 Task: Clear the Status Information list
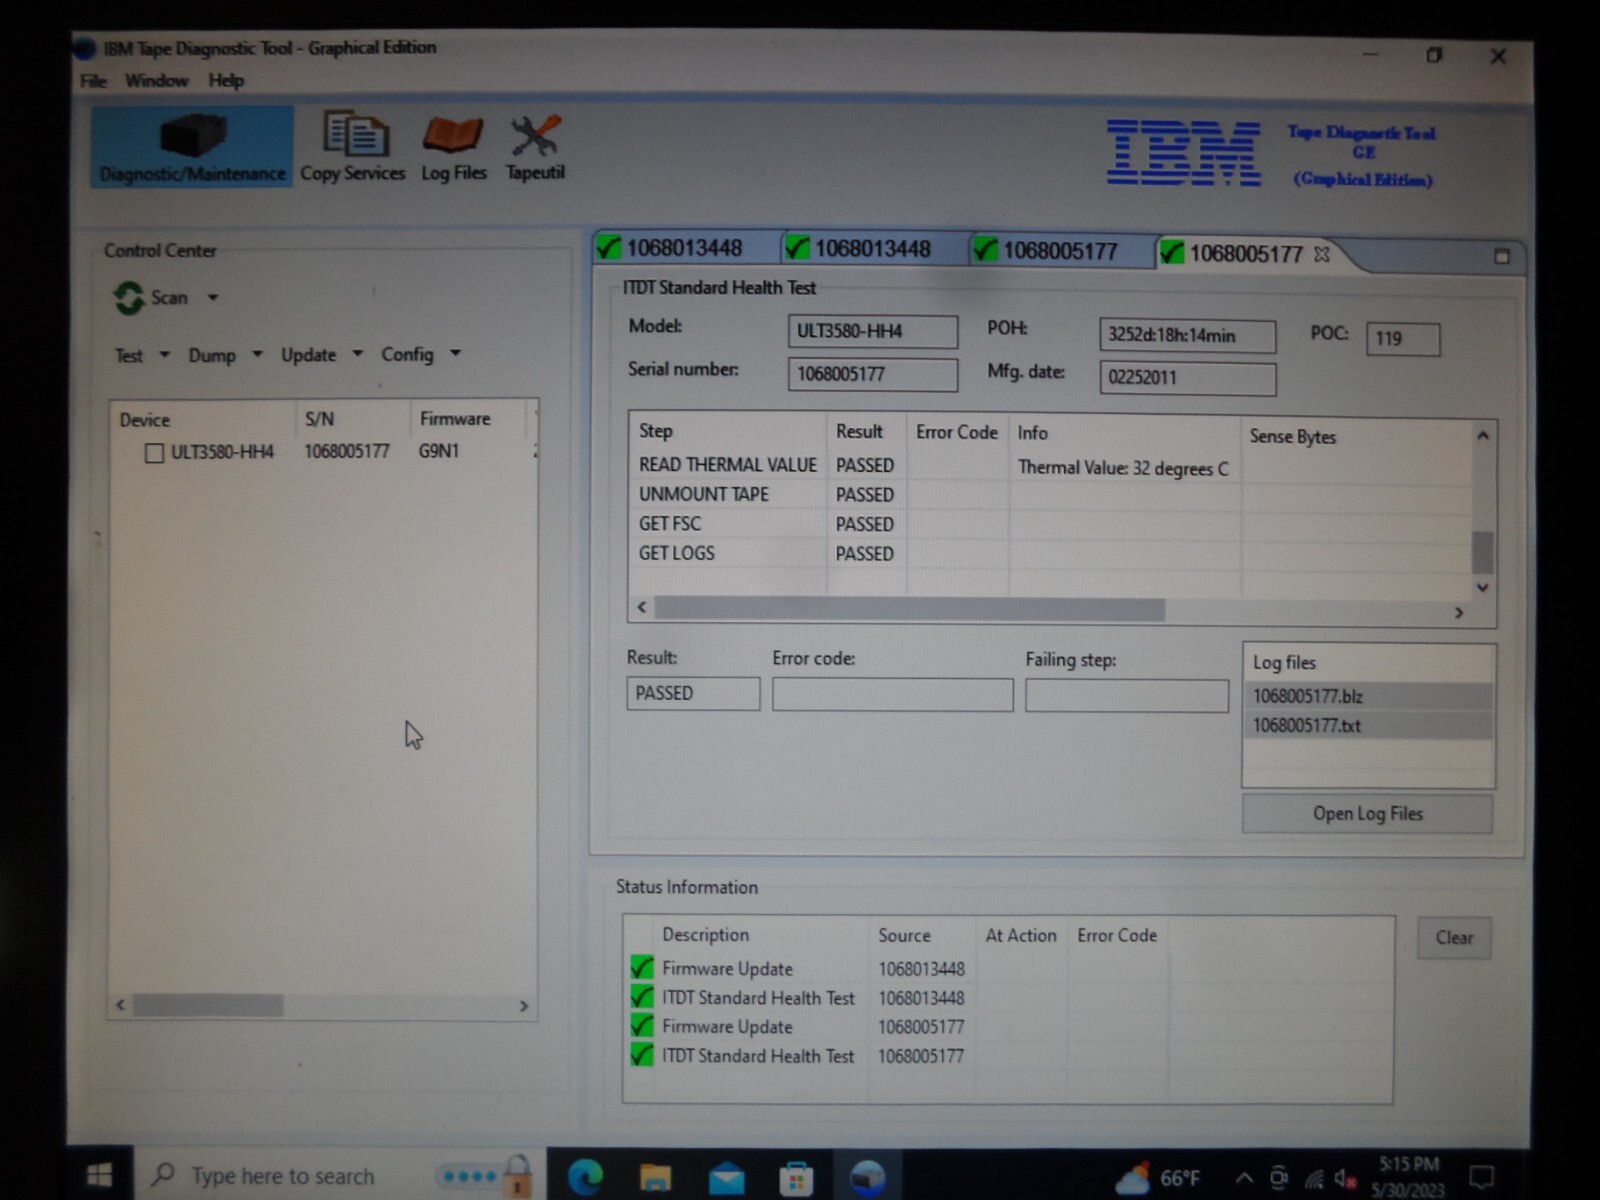click(1454, 938)
